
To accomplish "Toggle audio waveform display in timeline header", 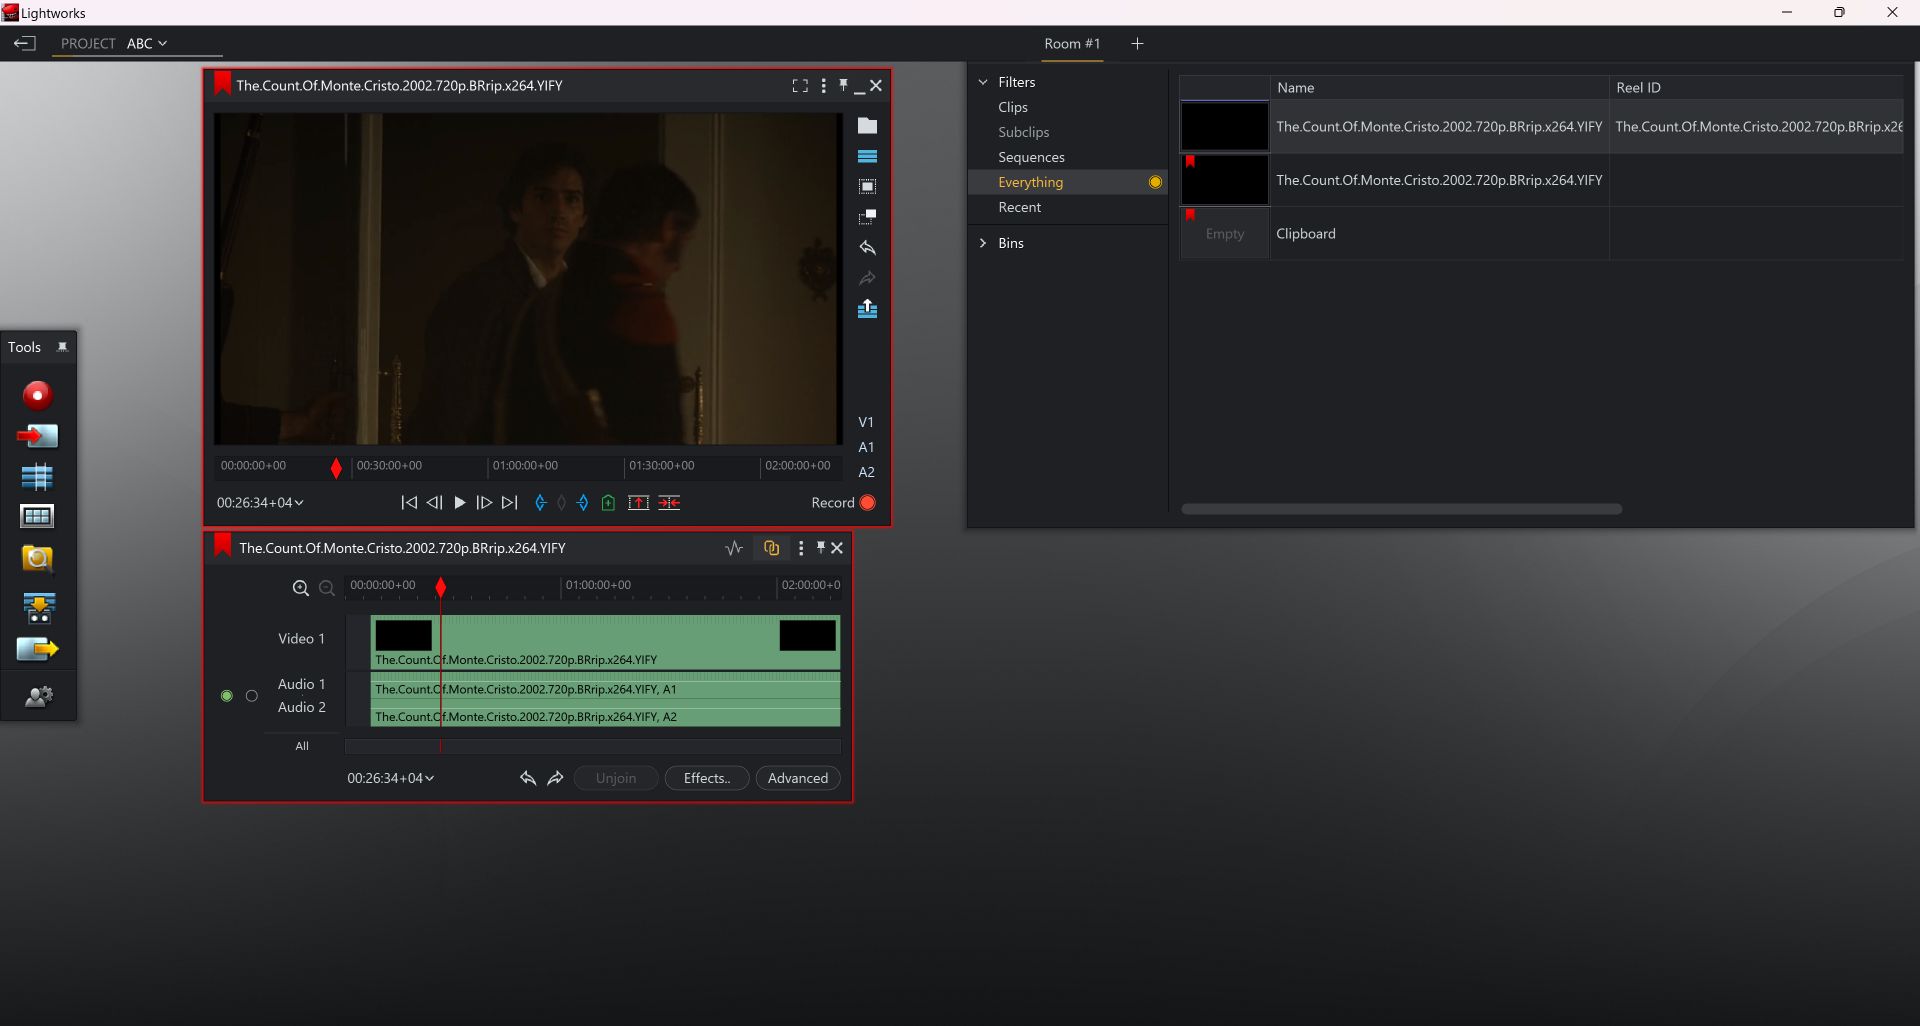I will (734, 548).
